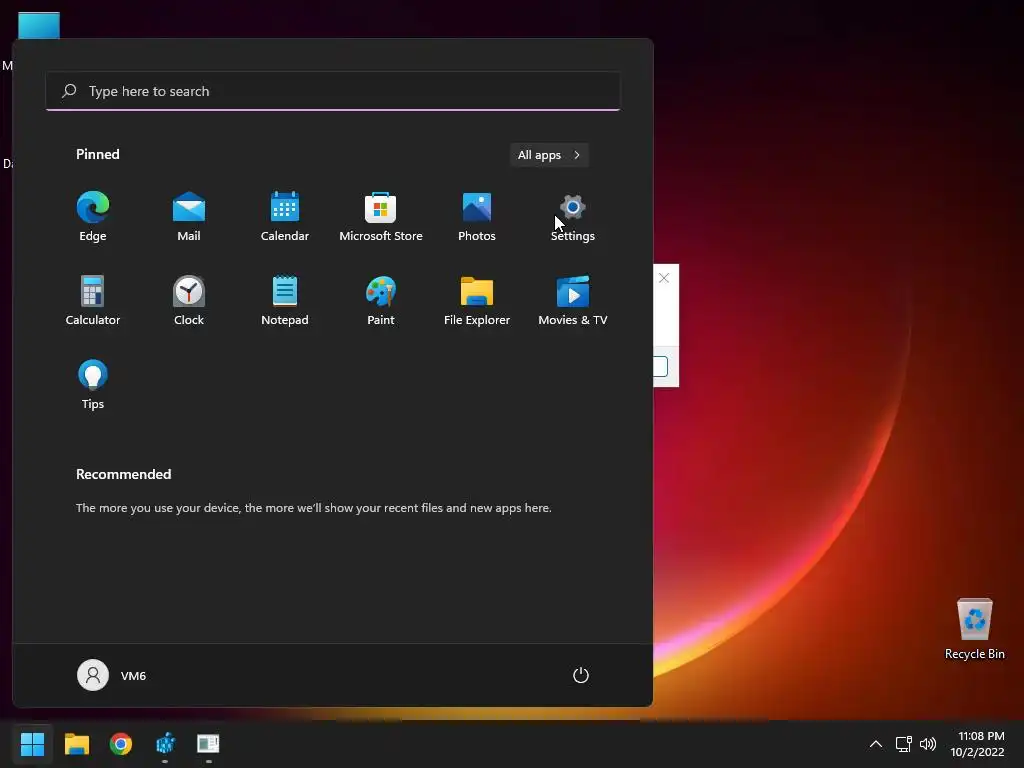Open File Explorer in Start menu
This screenshot has width=1024, height=768.
[477, 301]
